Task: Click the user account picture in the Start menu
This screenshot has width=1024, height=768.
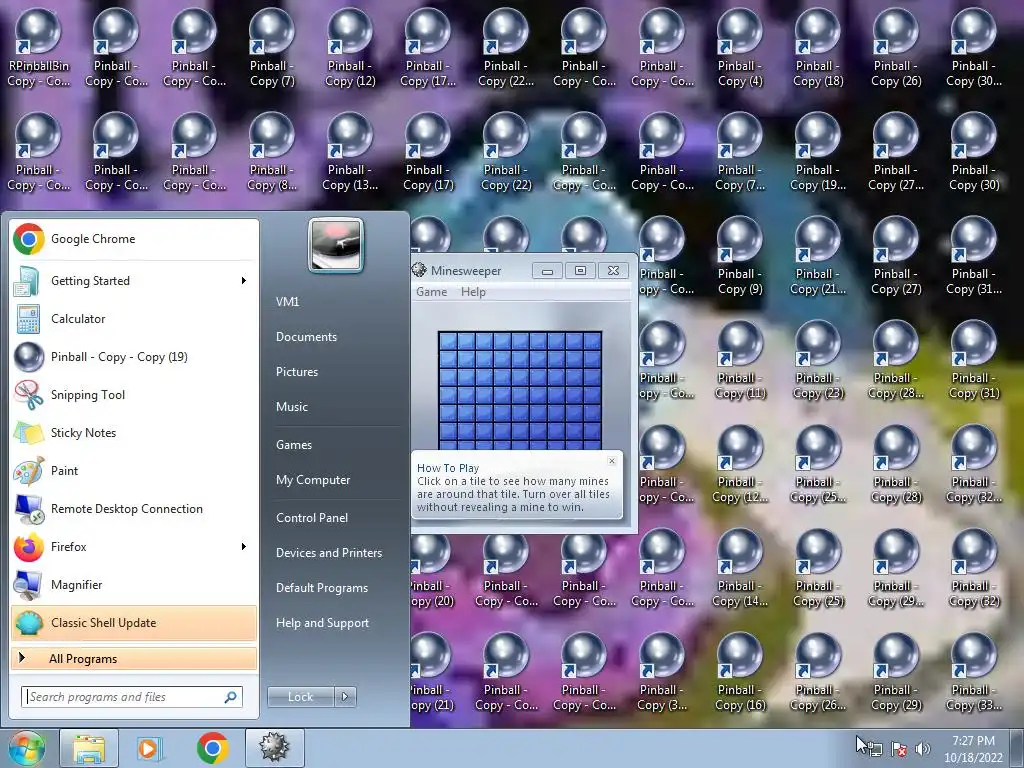Action: tap(336, 245)
